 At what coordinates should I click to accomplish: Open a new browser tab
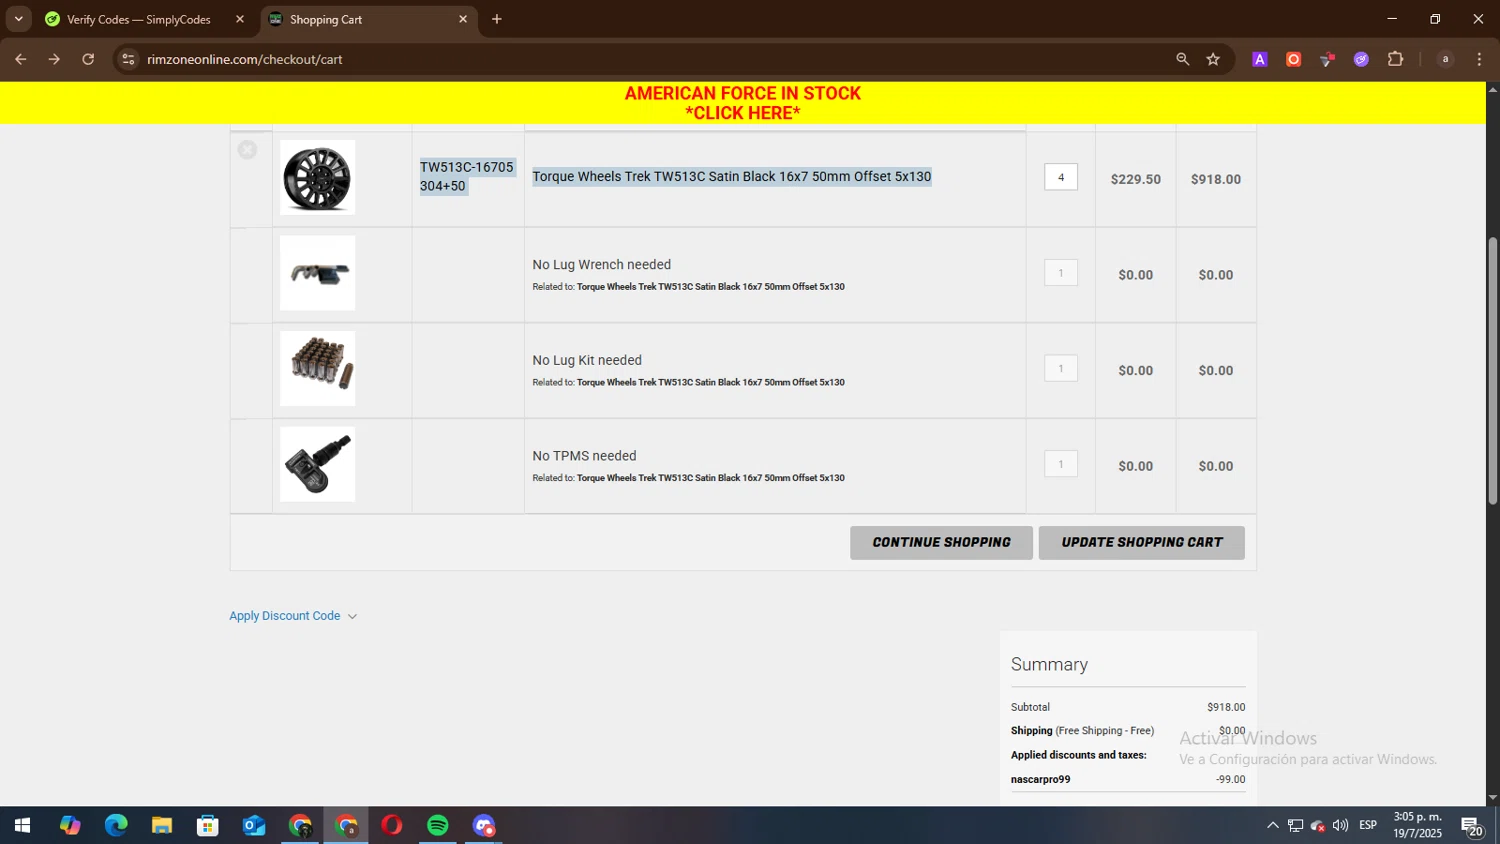pyautogui.click(x=497, y=19)
